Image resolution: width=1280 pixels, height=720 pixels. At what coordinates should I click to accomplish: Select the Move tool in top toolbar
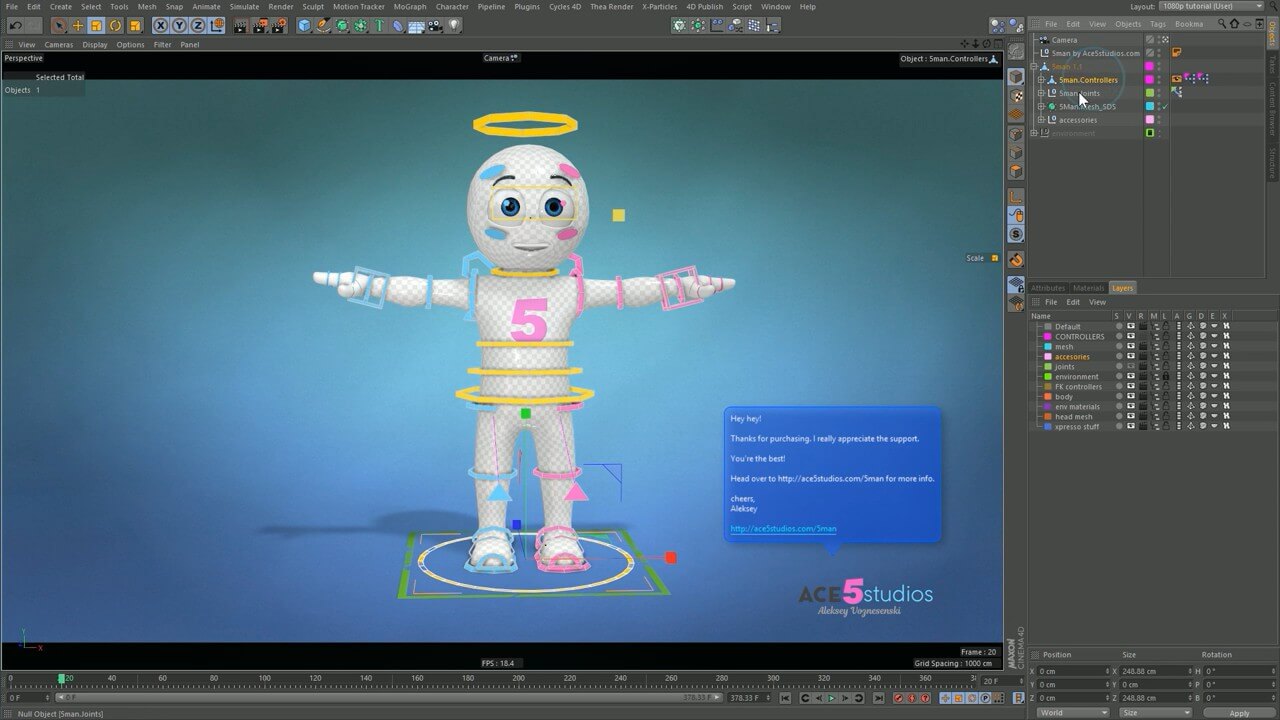[x=77, y=25]
